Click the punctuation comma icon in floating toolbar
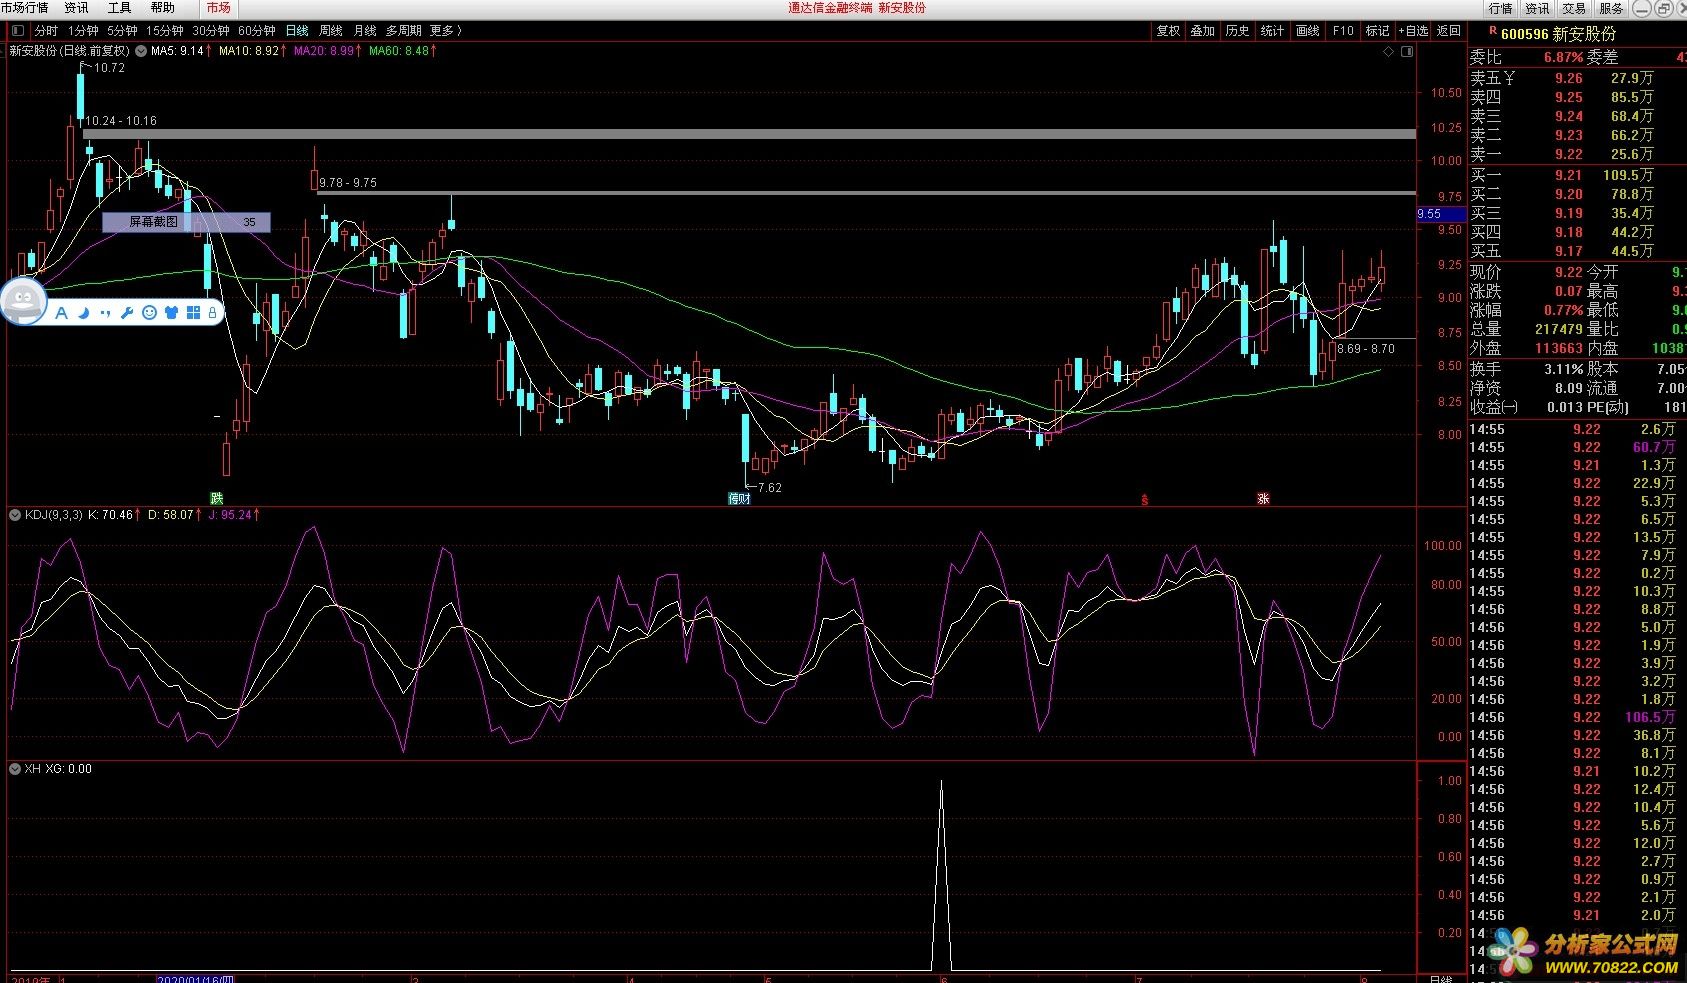Image resolution: width=1687 pixels, height=983 pixels. pos(105,313)
